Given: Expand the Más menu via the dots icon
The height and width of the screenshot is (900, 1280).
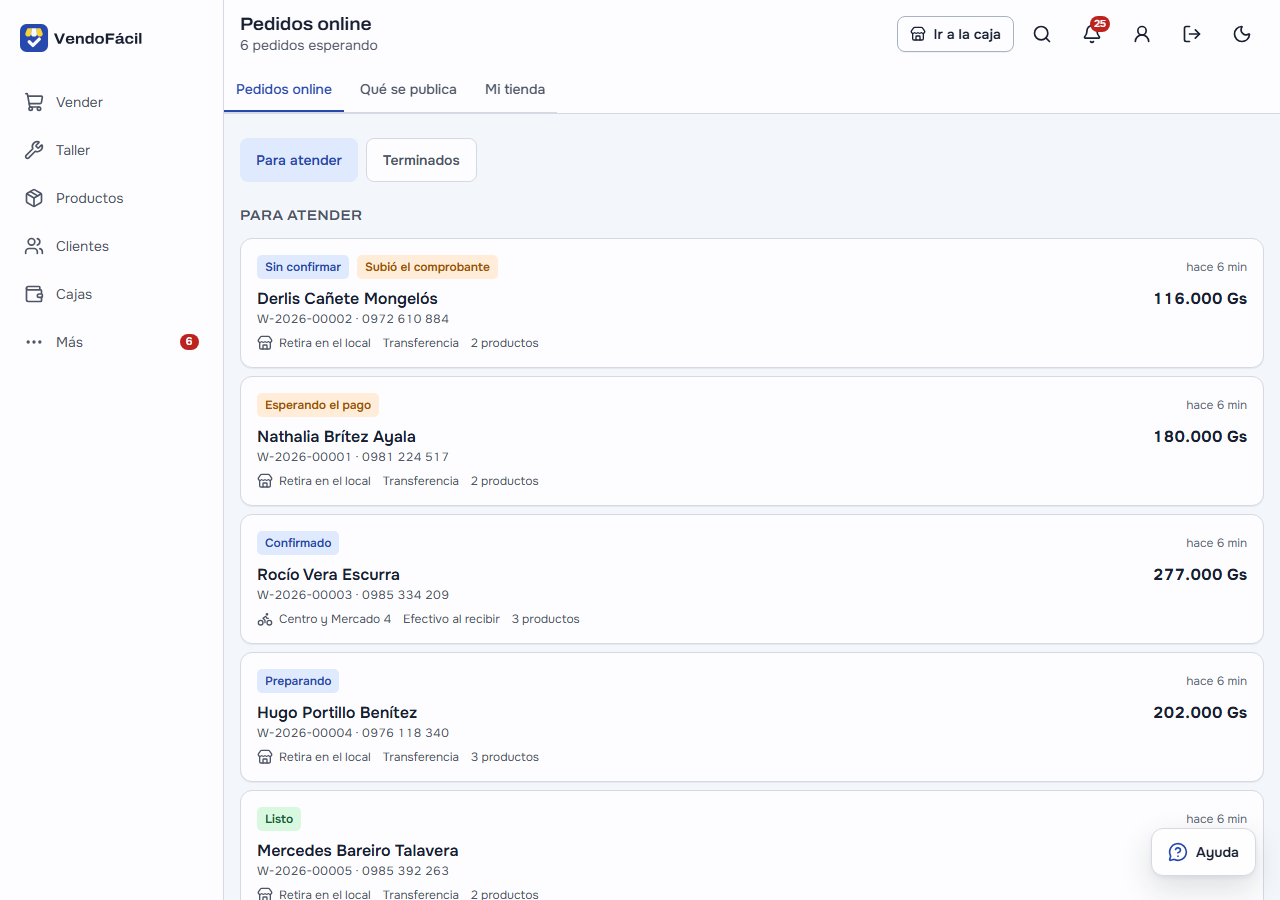Looking at the screenshot, I should tap(34, 342).
